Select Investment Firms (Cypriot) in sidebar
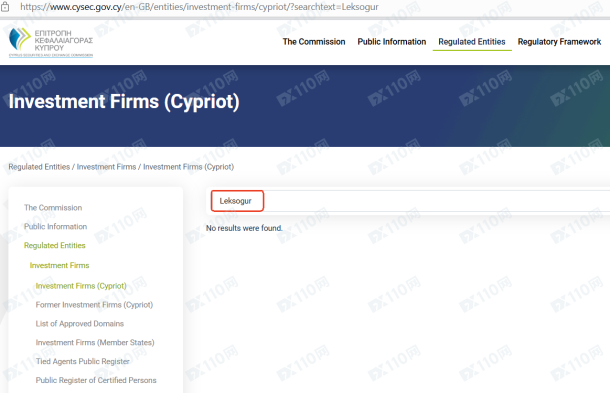Image resolution: width=610 pixels, height=393 pixels. click(x=81, y=286)
